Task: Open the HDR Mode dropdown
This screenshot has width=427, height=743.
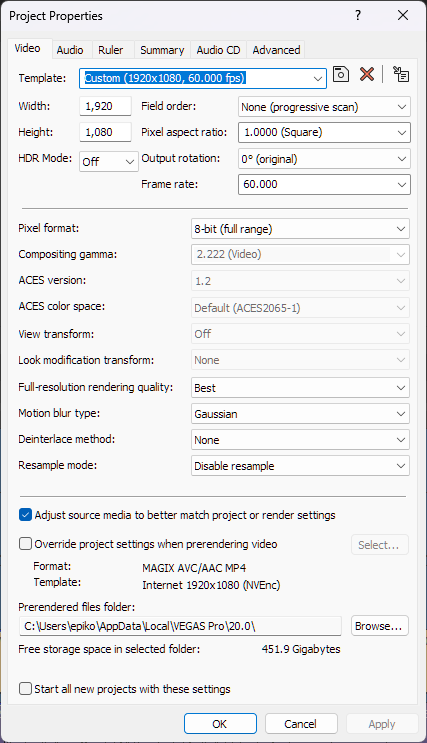Action: 109,162
